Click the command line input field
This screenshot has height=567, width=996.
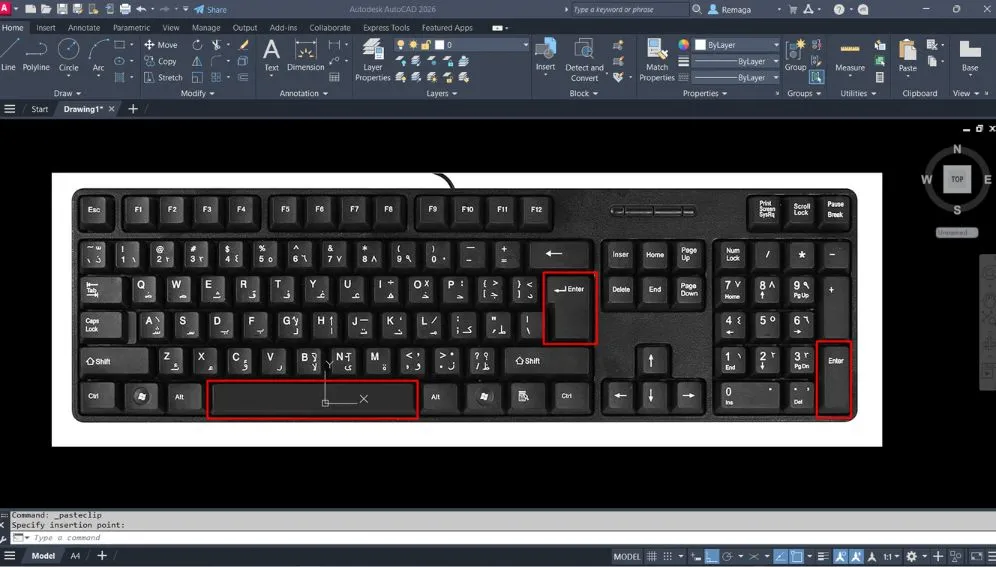pos(300,538)
